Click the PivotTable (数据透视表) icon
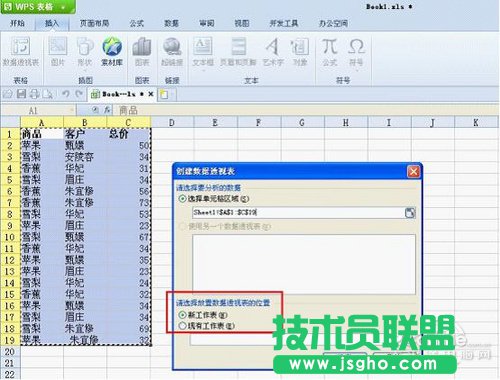Viewport: 500px width, 380px height. 21,46
